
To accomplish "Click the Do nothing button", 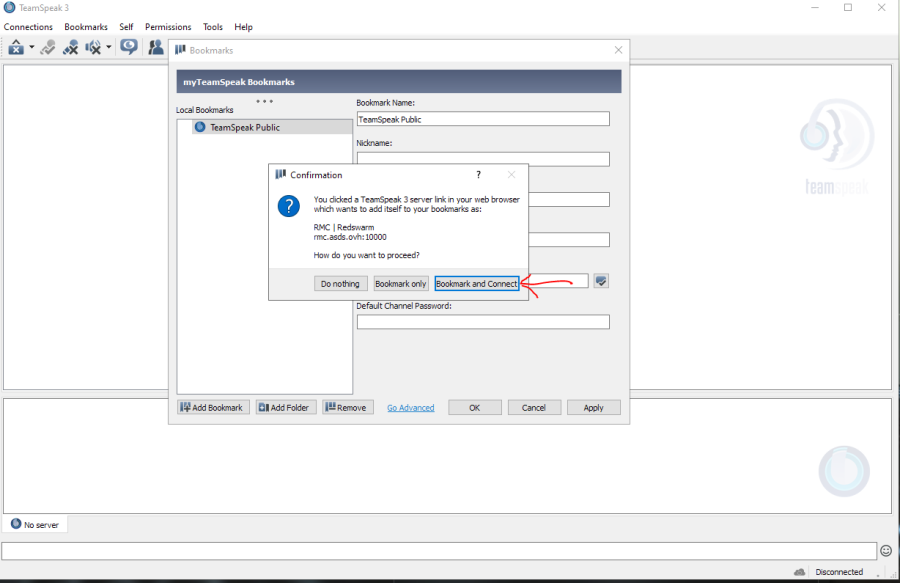I will pos(340,283).
